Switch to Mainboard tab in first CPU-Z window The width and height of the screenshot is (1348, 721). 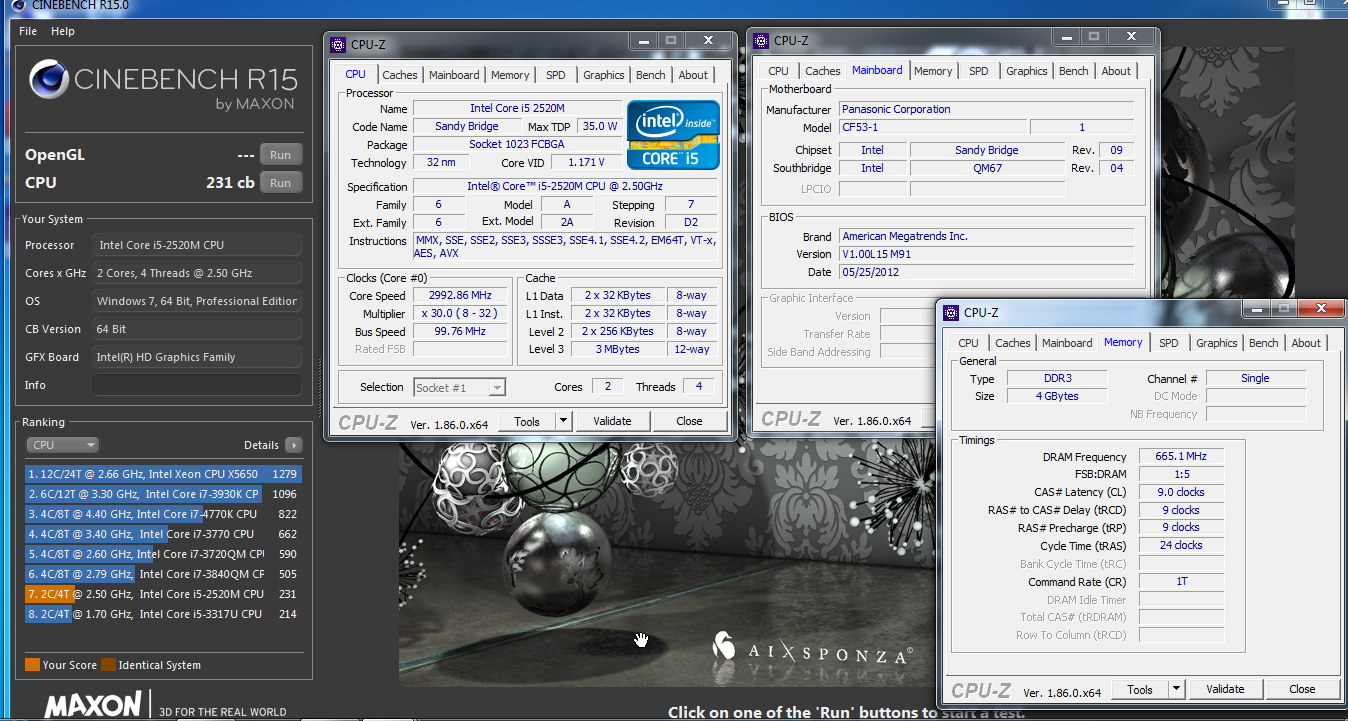[454, 75]
